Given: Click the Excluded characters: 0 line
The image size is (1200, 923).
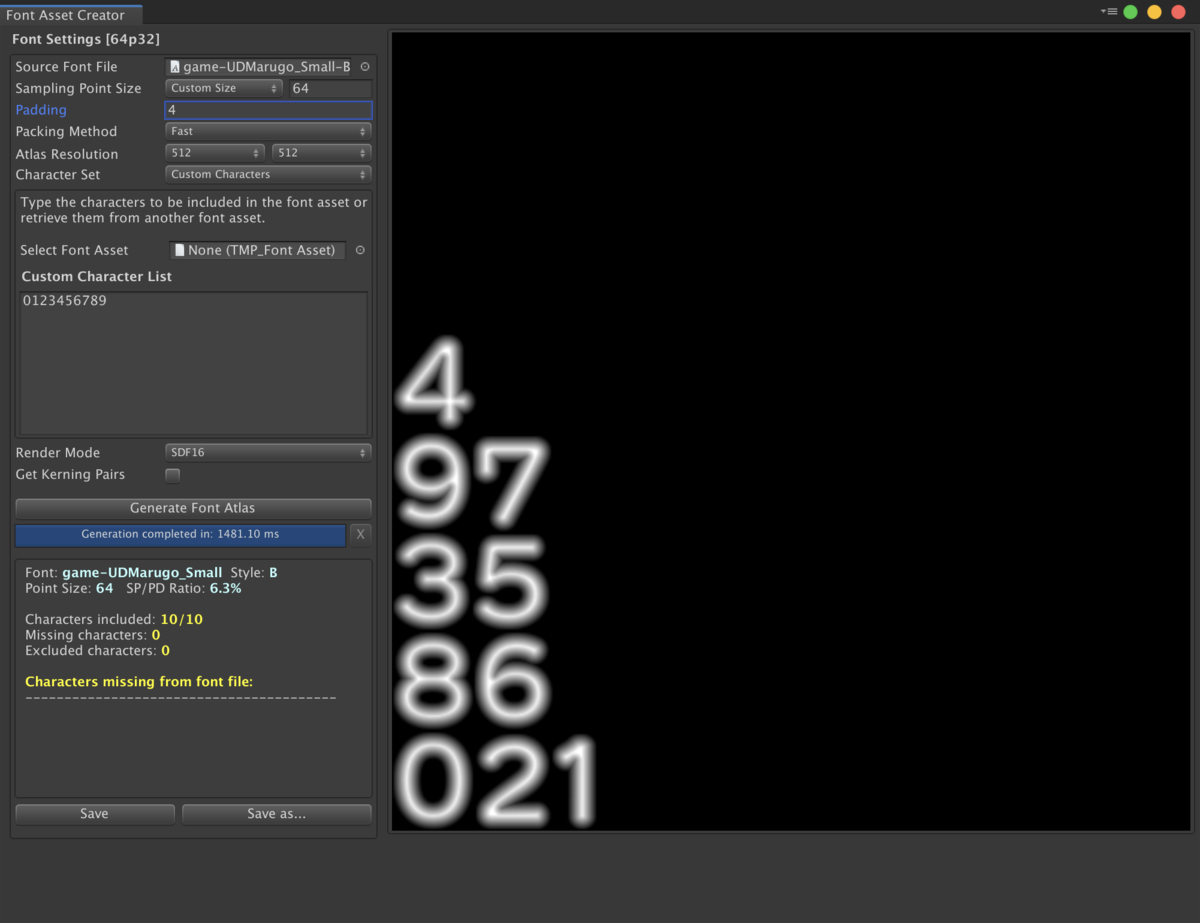Looking at the screenshot, I should pyautogui.click(x=97, y=651).
